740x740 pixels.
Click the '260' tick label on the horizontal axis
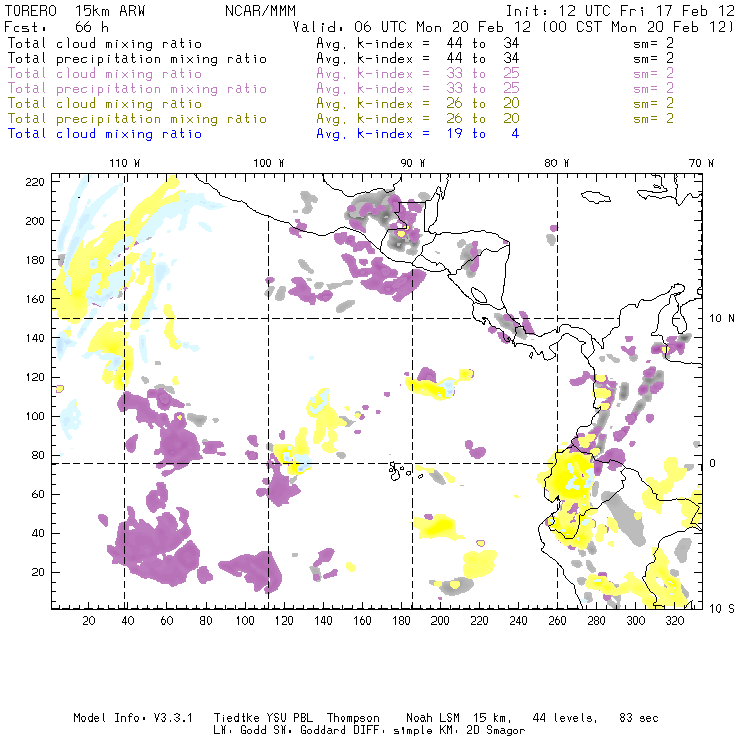pyautogui.click(x=557, y=621)
